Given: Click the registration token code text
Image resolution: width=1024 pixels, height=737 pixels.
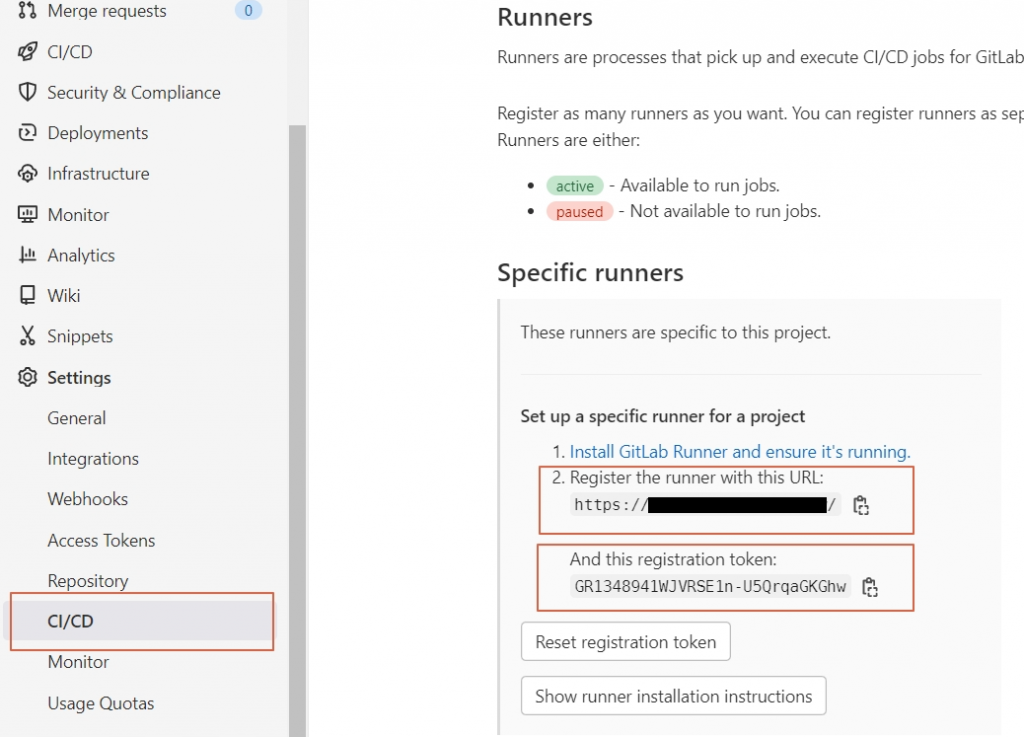Looking at the screenshot, I should 710,587.
